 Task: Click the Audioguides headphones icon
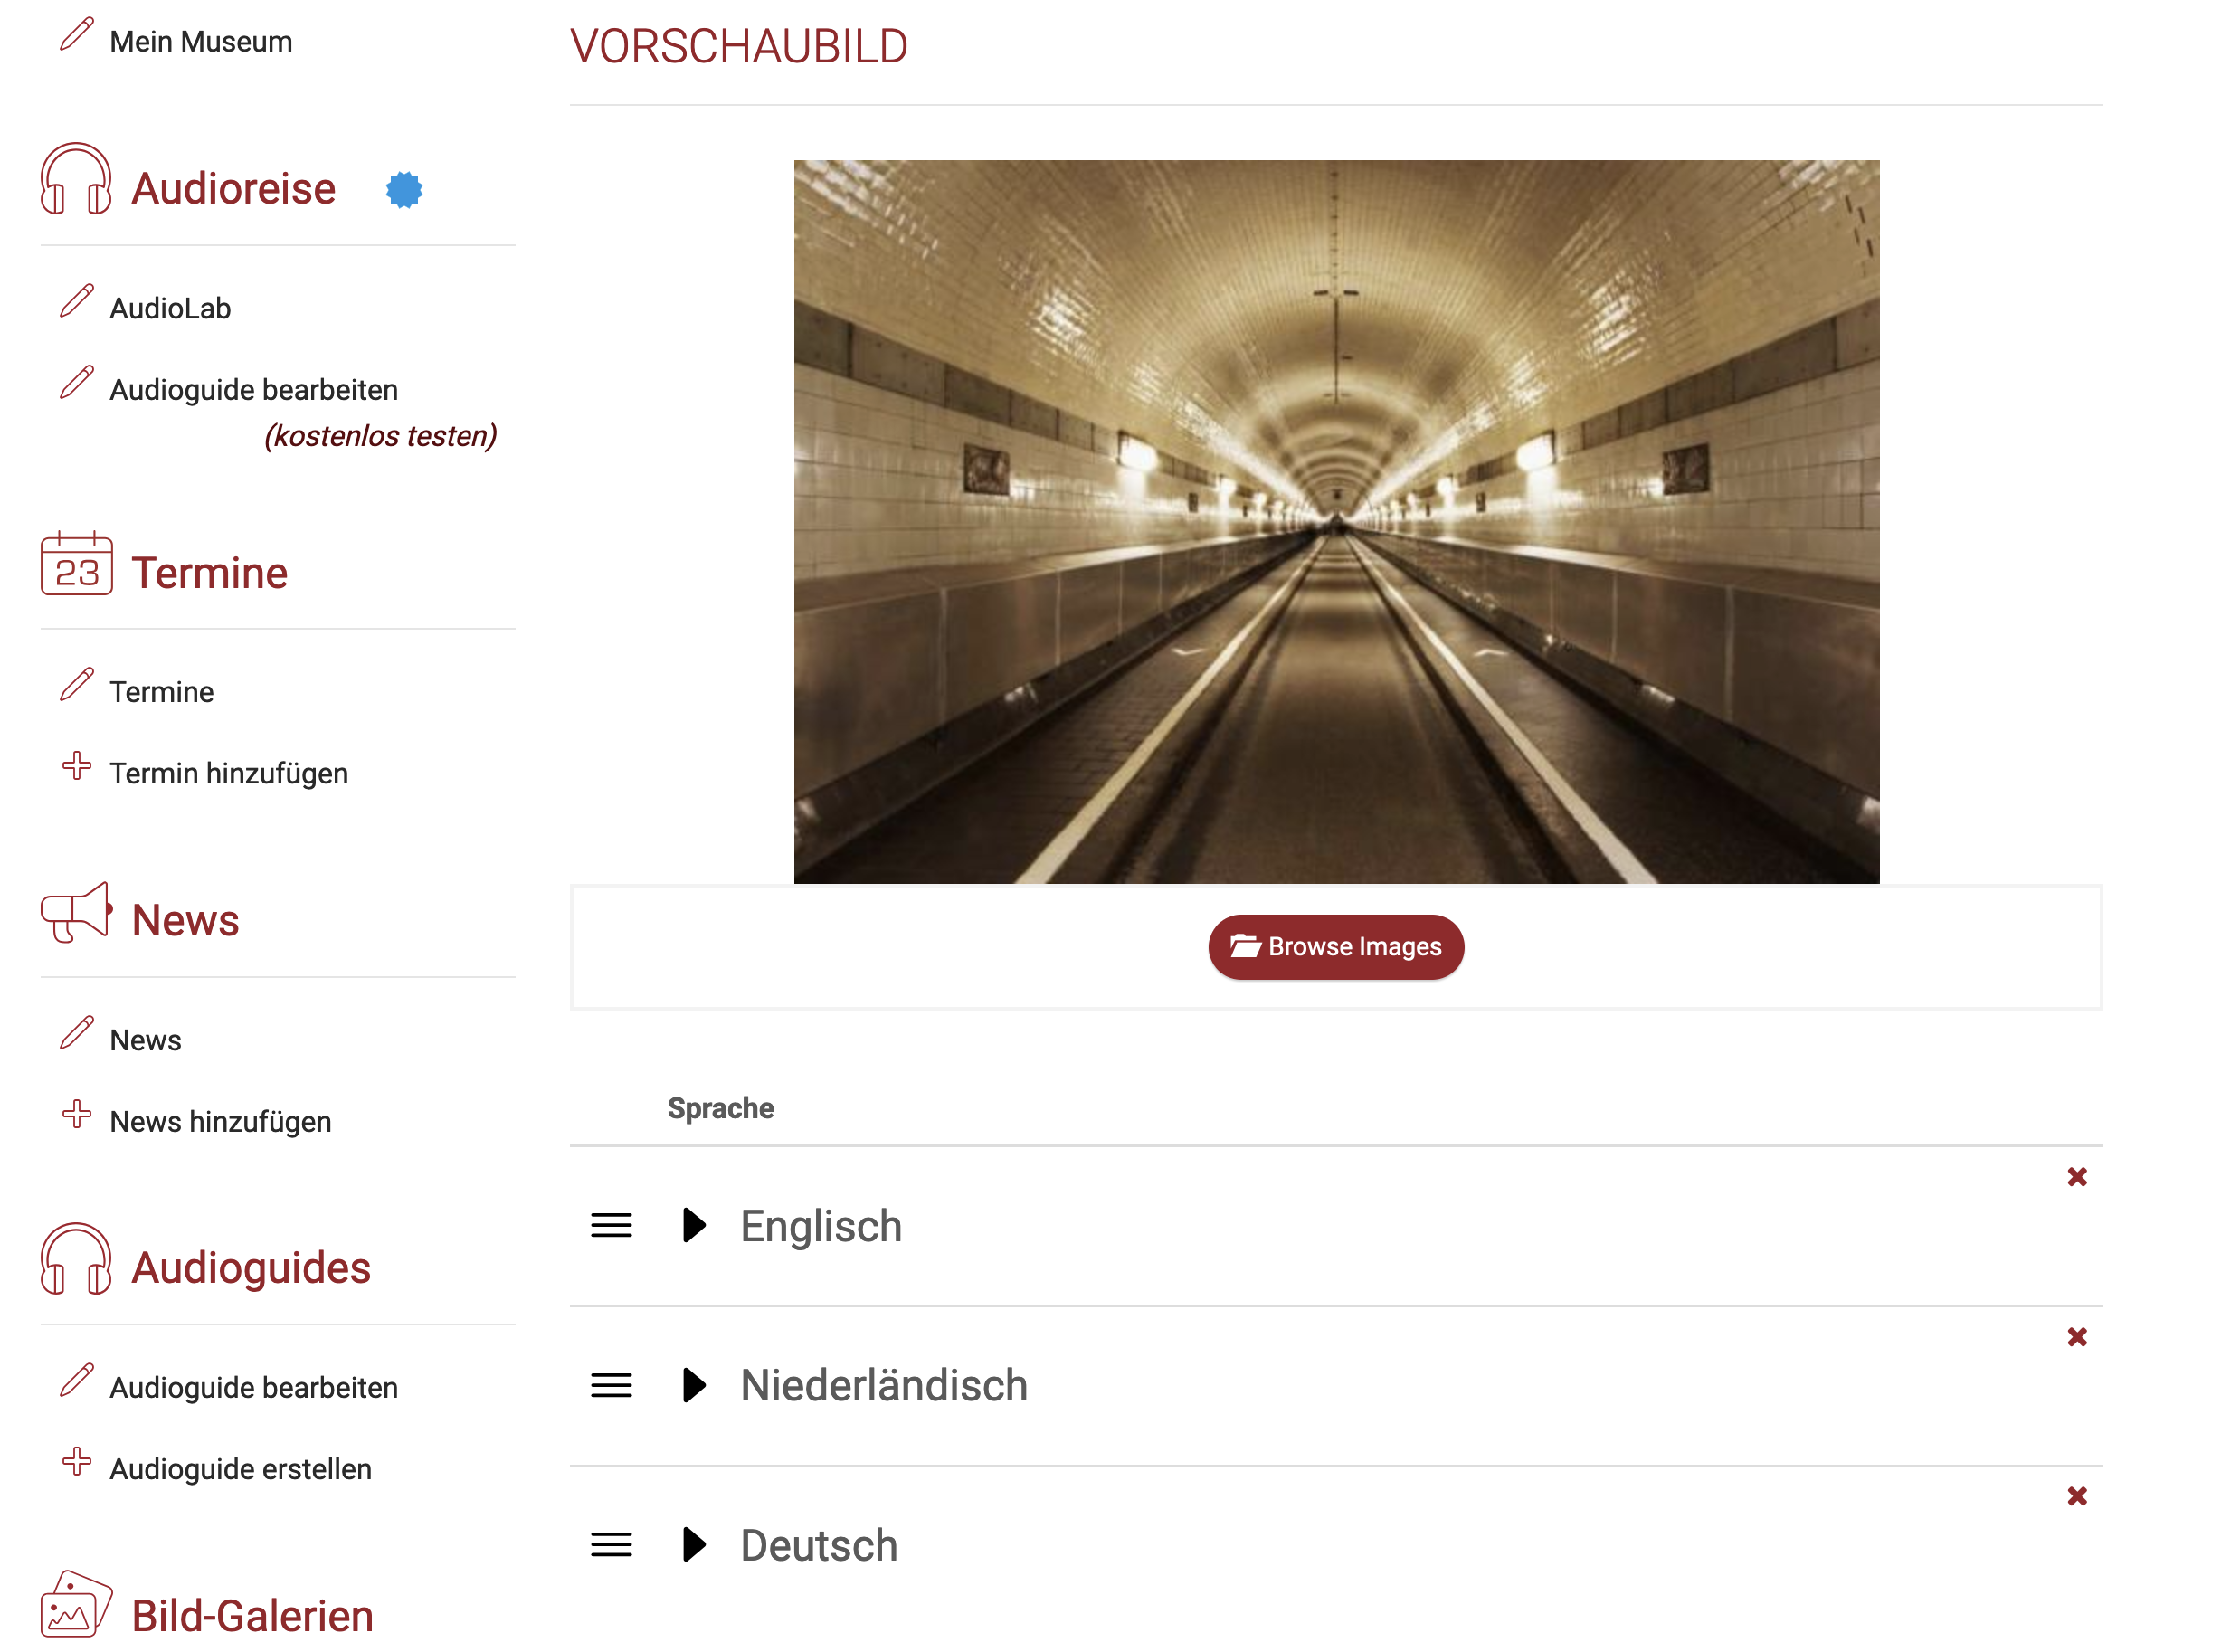[76, 1261]
